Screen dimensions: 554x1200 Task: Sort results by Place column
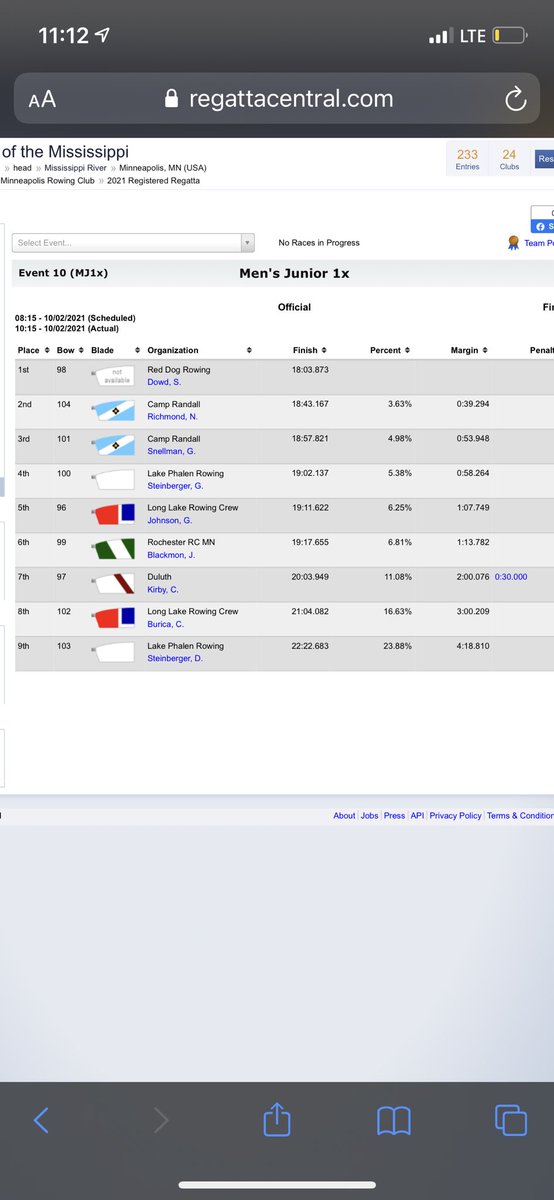[x=33, y=350]
